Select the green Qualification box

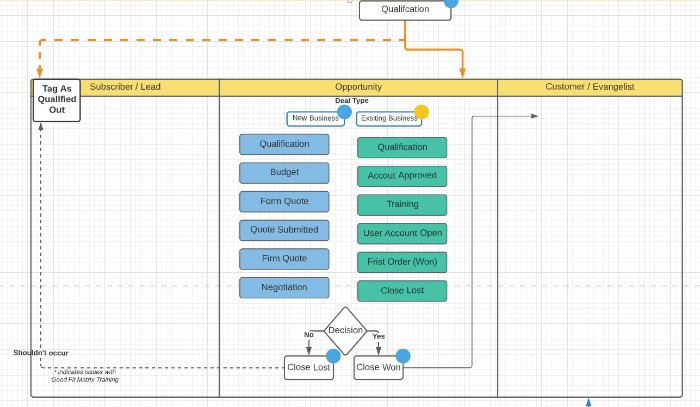402,147
